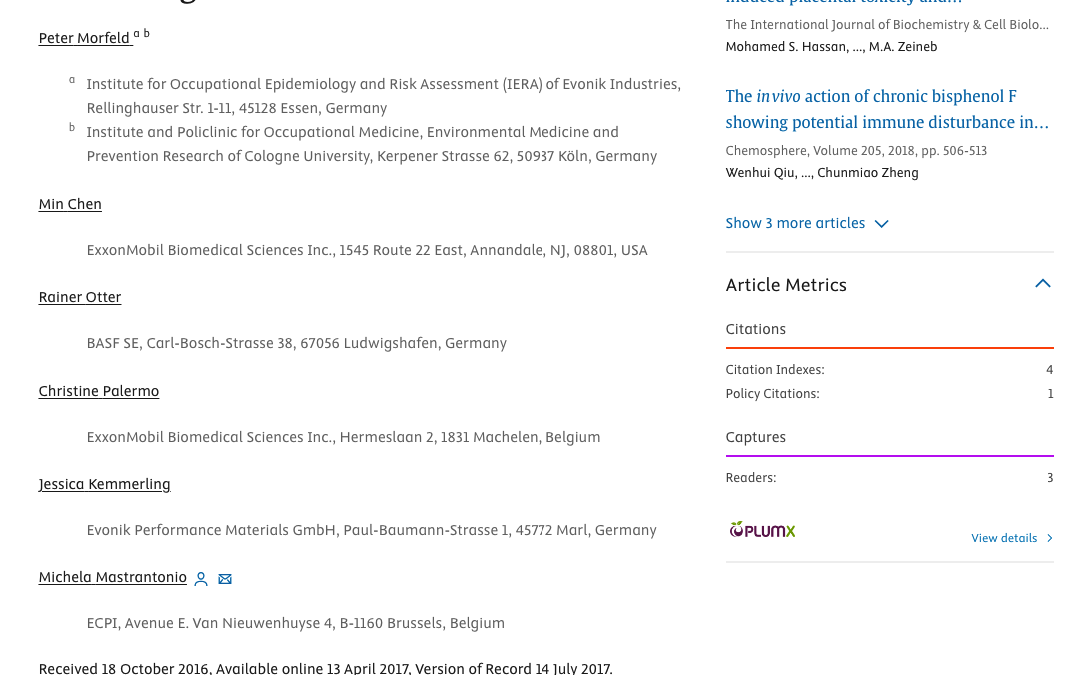Open View details for PlumX metrics
Screen dimensions: 1078x675
1004,538
